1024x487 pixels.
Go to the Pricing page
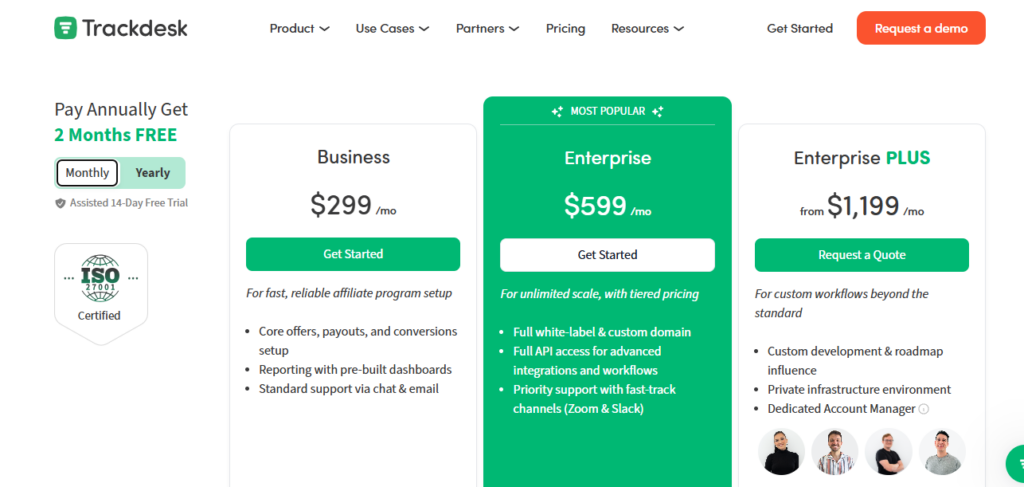coord(565,28)
